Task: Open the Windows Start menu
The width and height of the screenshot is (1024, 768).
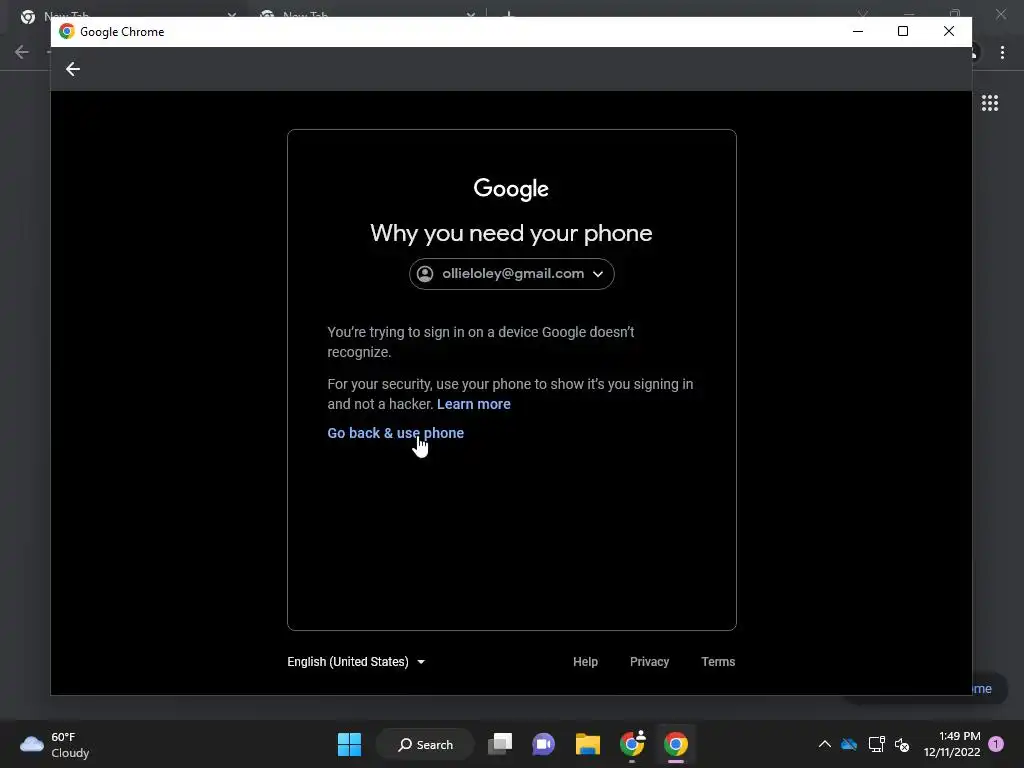Action: 349,744
